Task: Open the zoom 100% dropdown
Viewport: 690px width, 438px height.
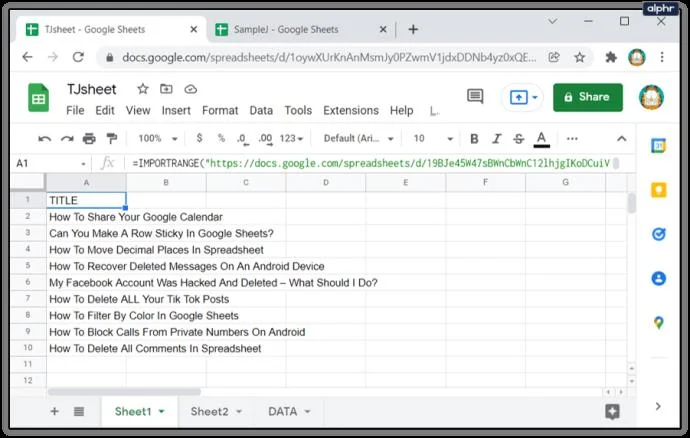Action: [158, 139]
